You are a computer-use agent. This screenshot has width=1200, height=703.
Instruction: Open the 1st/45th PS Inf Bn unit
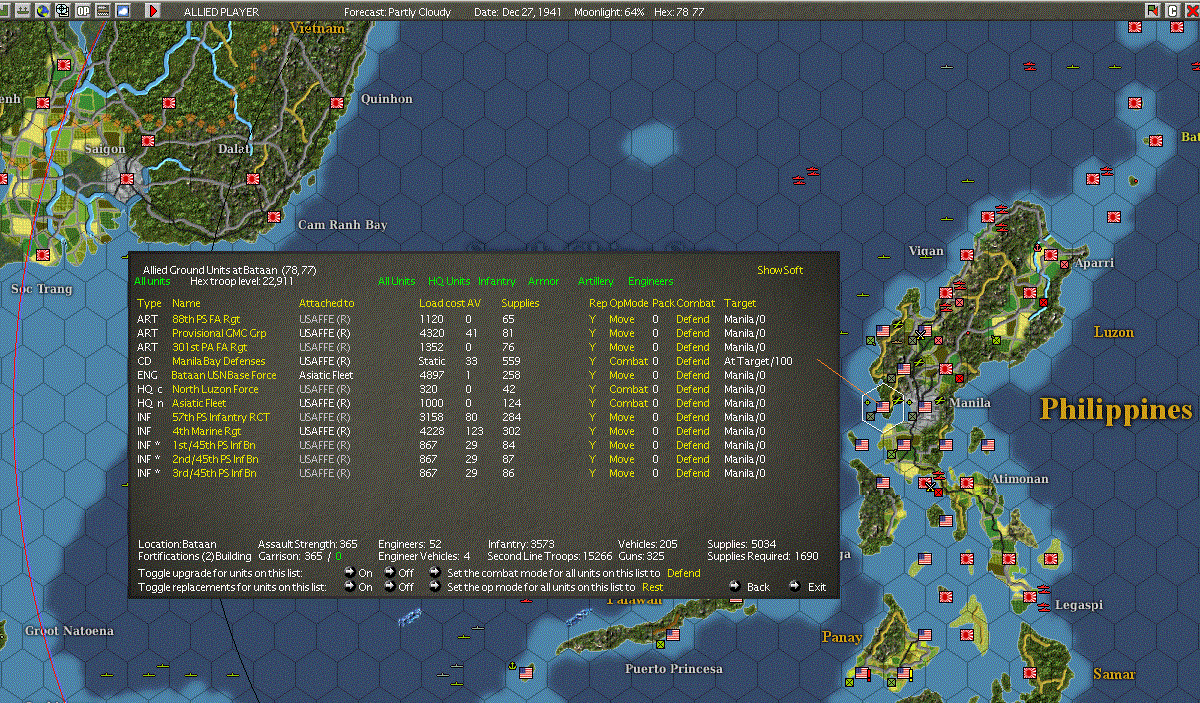coord(214,445)
